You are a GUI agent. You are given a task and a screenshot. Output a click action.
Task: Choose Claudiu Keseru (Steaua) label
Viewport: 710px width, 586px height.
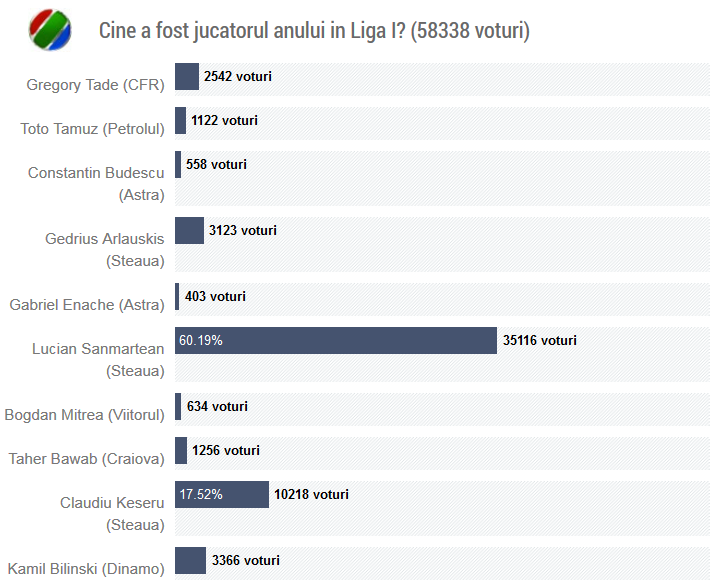112,513
